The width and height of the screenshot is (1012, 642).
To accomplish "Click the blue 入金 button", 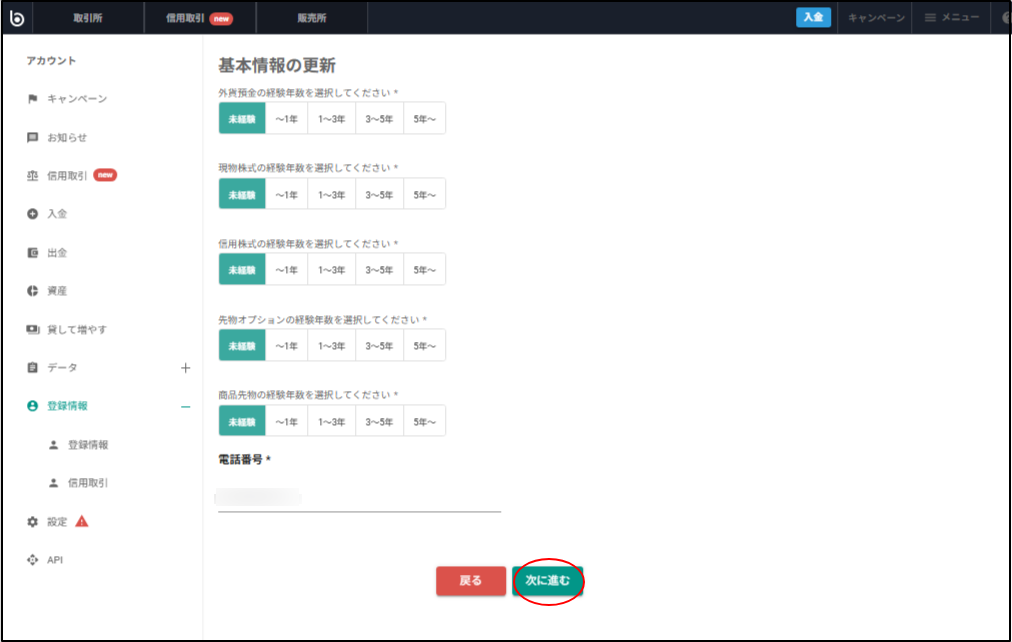I will click(813, 17).
